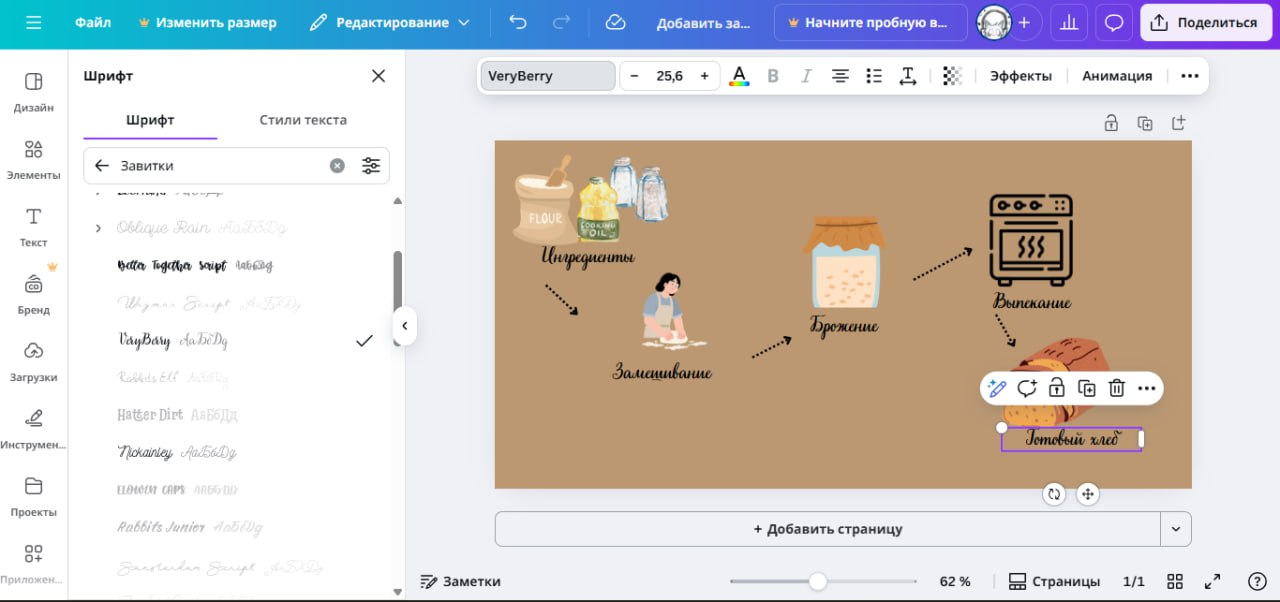Lock the selected text element

pyautogui.click(x=1057, y=389)
